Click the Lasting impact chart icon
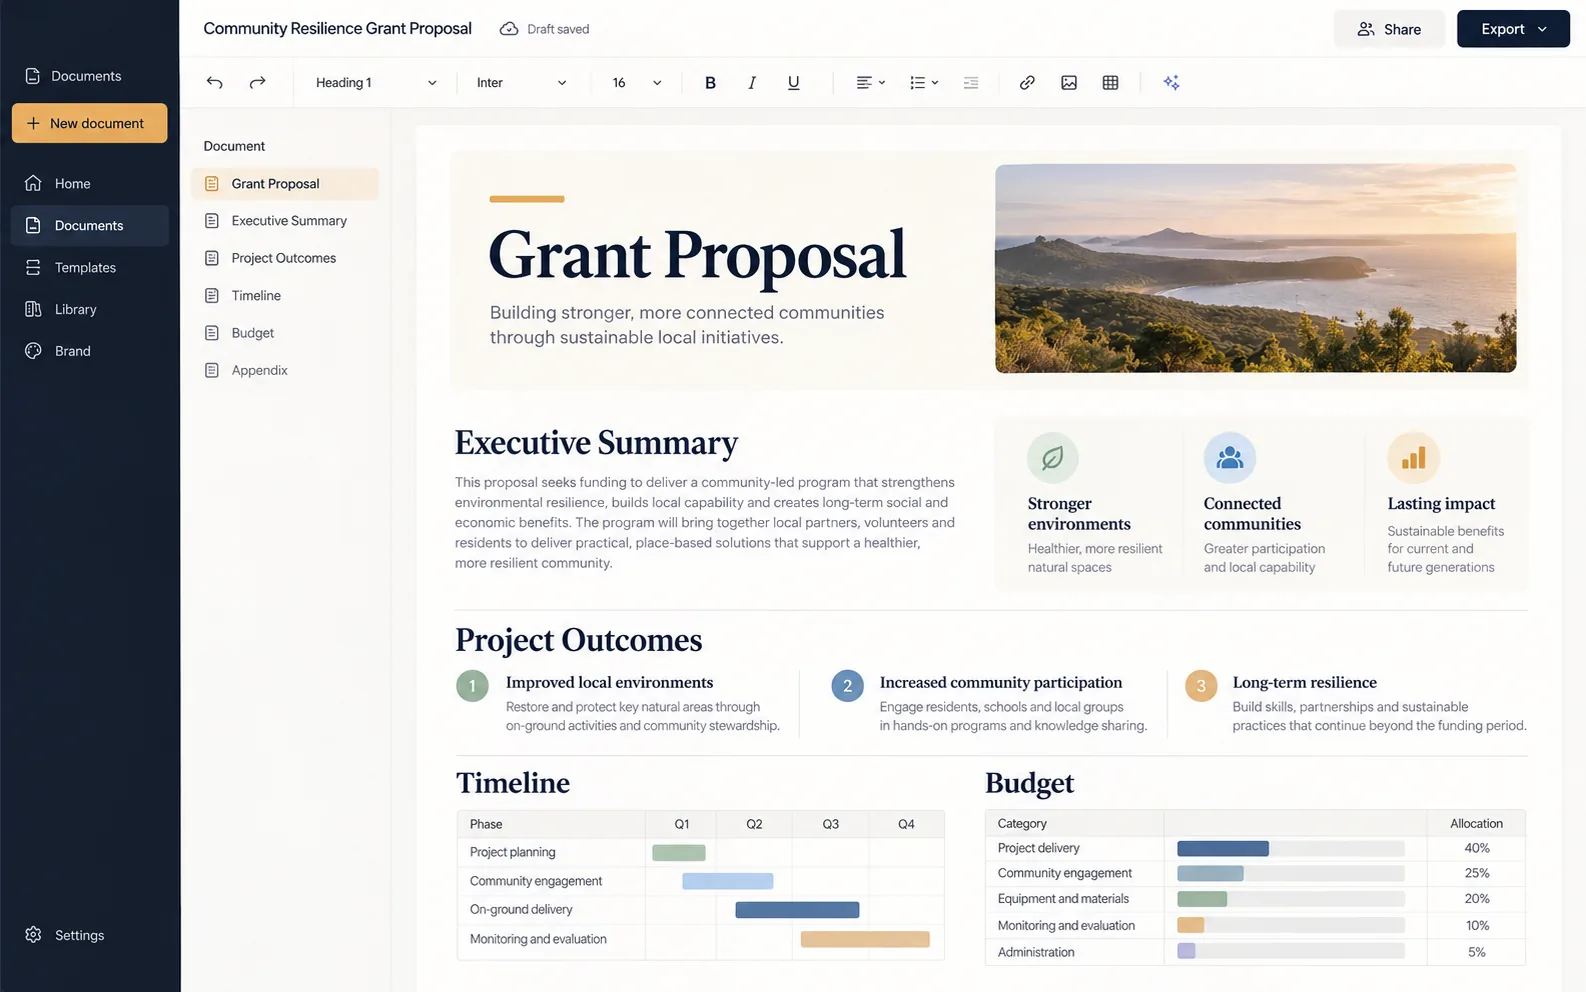1586x992 pixels. 1413,458
